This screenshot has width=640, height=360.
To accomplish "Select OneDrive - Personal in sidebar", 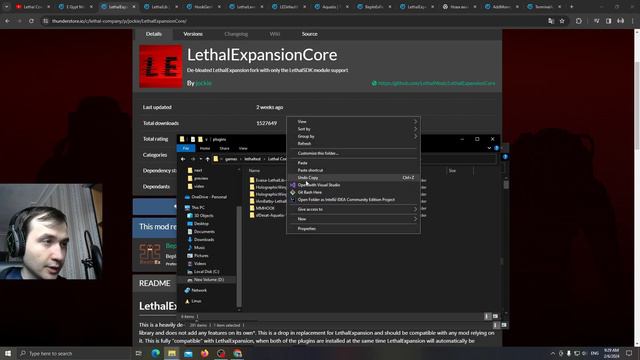I will [x=209, y=197].
